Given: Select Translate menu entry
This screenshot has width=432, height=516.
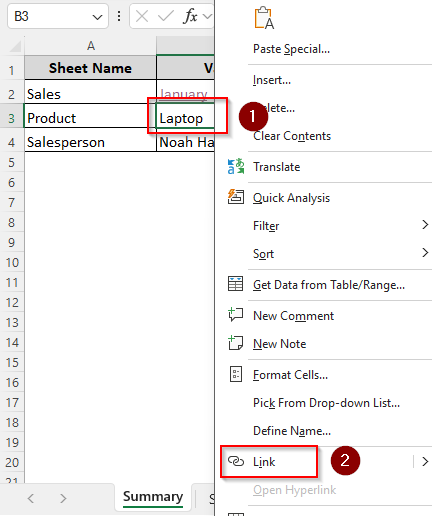Looking at the screenshot, I should click(x=277, y=167).
